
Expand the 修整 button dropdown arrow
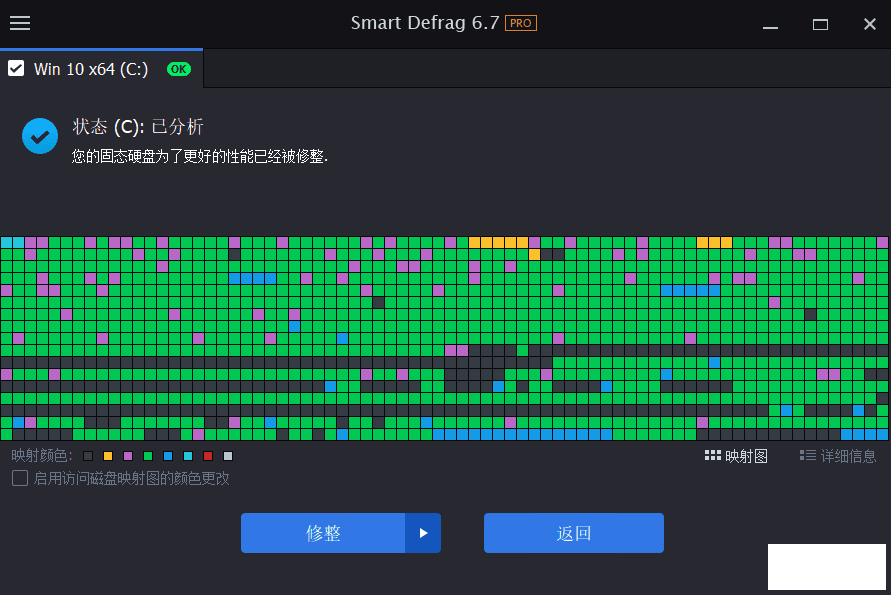pos(423,533)
